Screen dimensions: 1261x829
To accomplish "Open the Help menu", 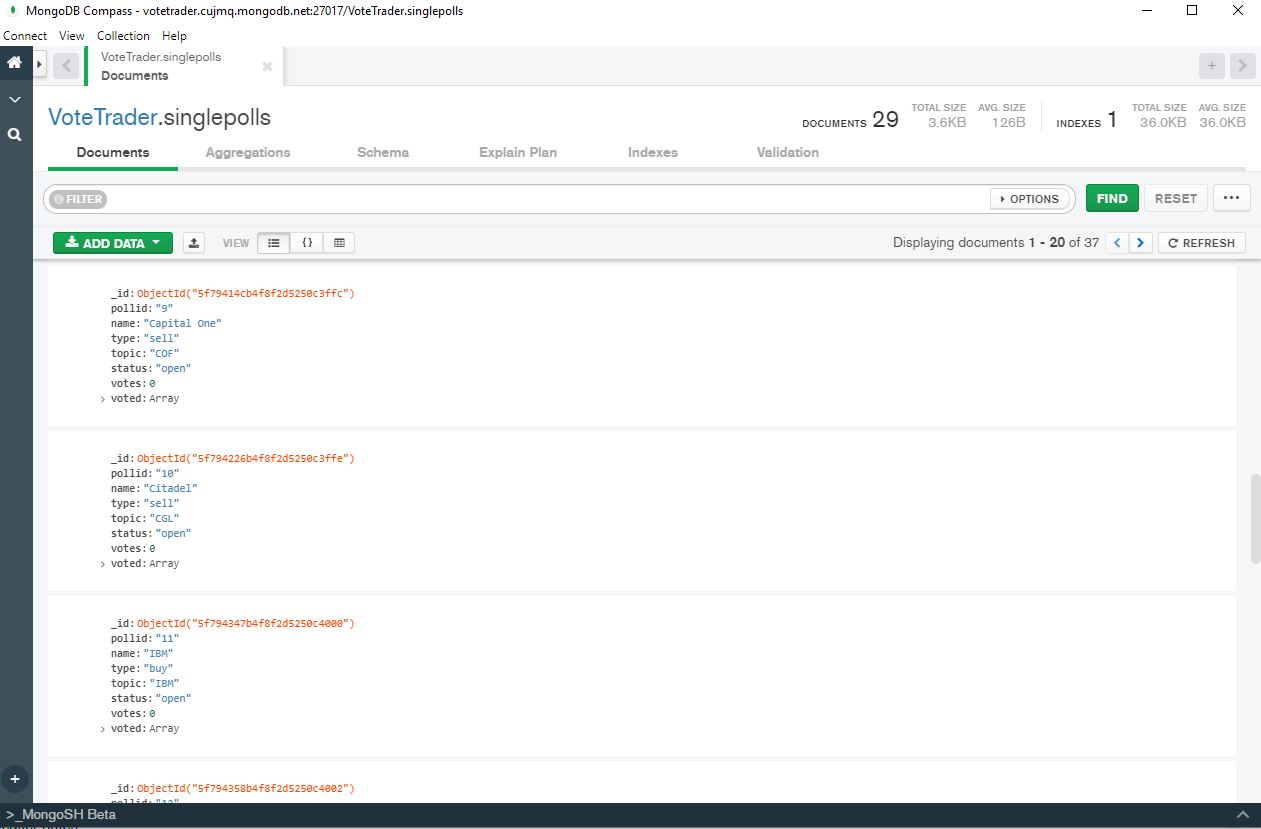I will click(x=174, y=35).
